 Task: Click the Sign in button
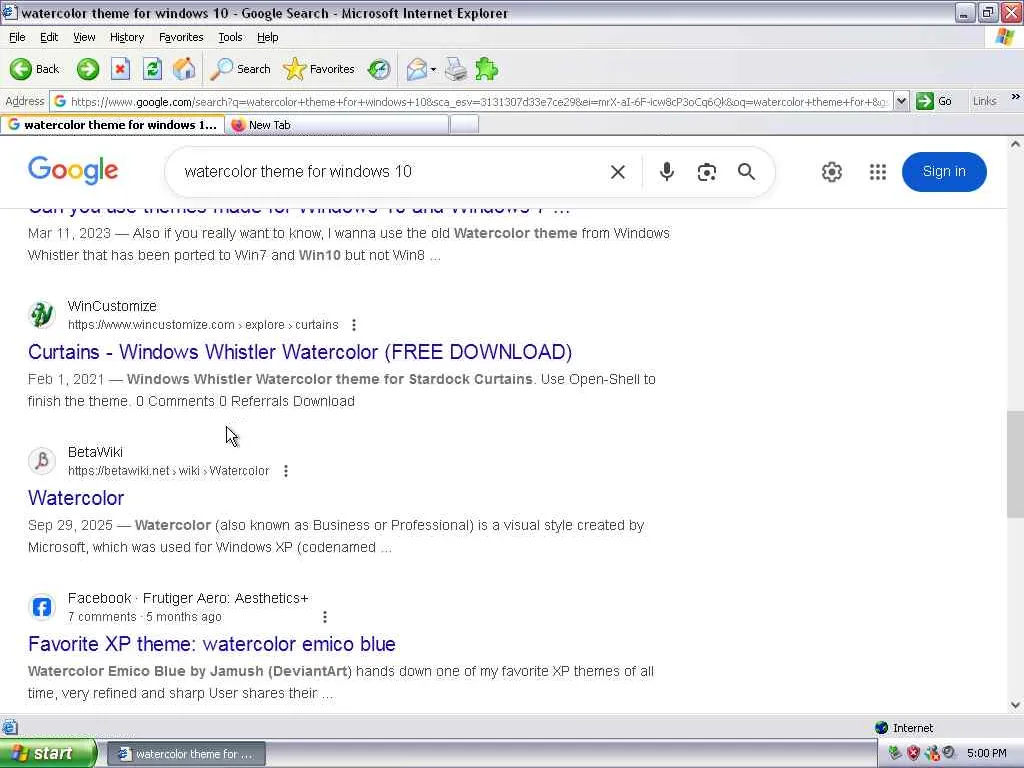pos(944,172)
